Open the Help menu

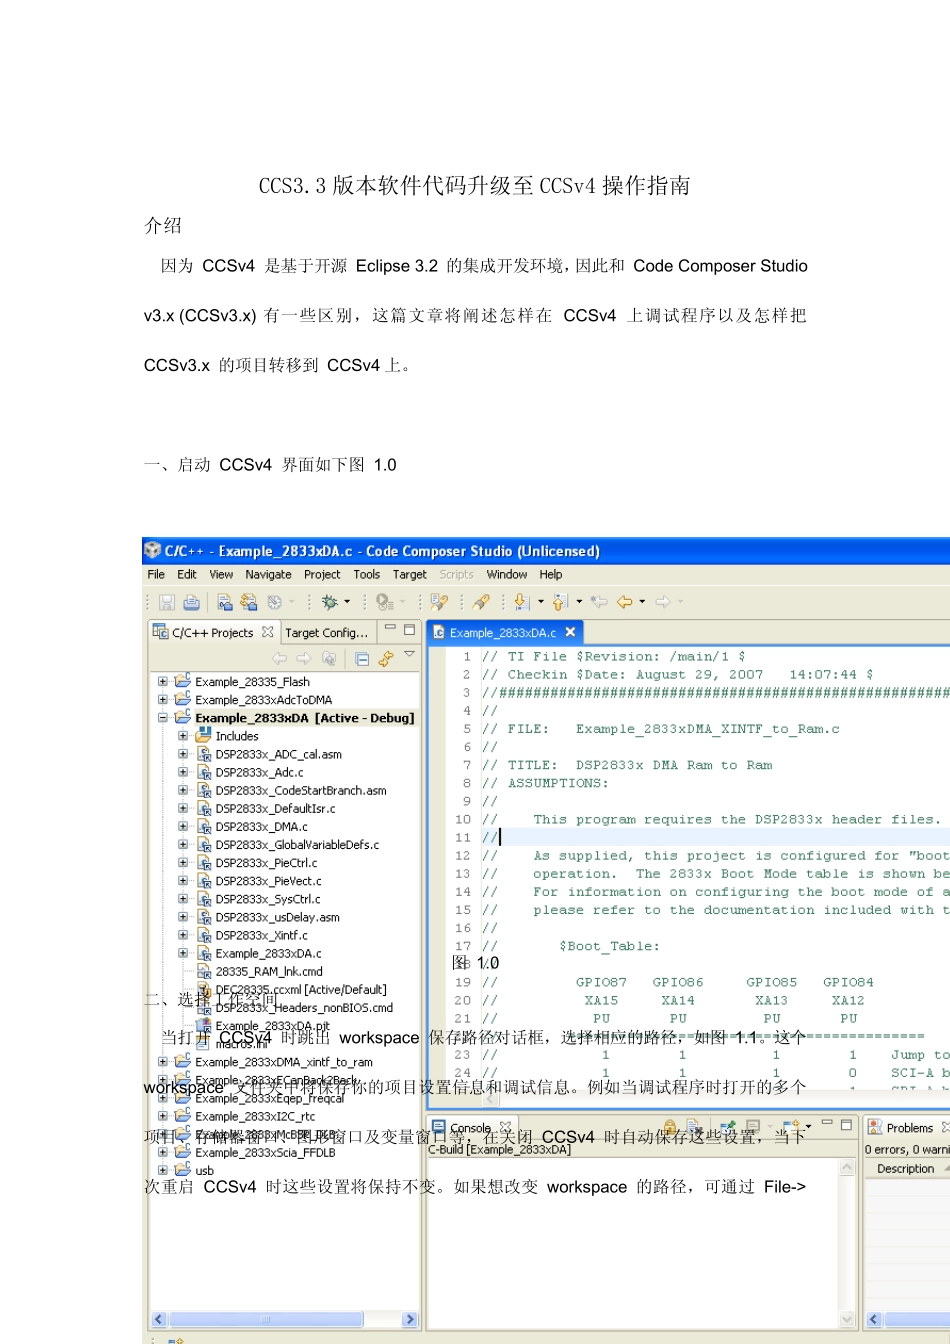pyautogui.click(x=551, y=575)
